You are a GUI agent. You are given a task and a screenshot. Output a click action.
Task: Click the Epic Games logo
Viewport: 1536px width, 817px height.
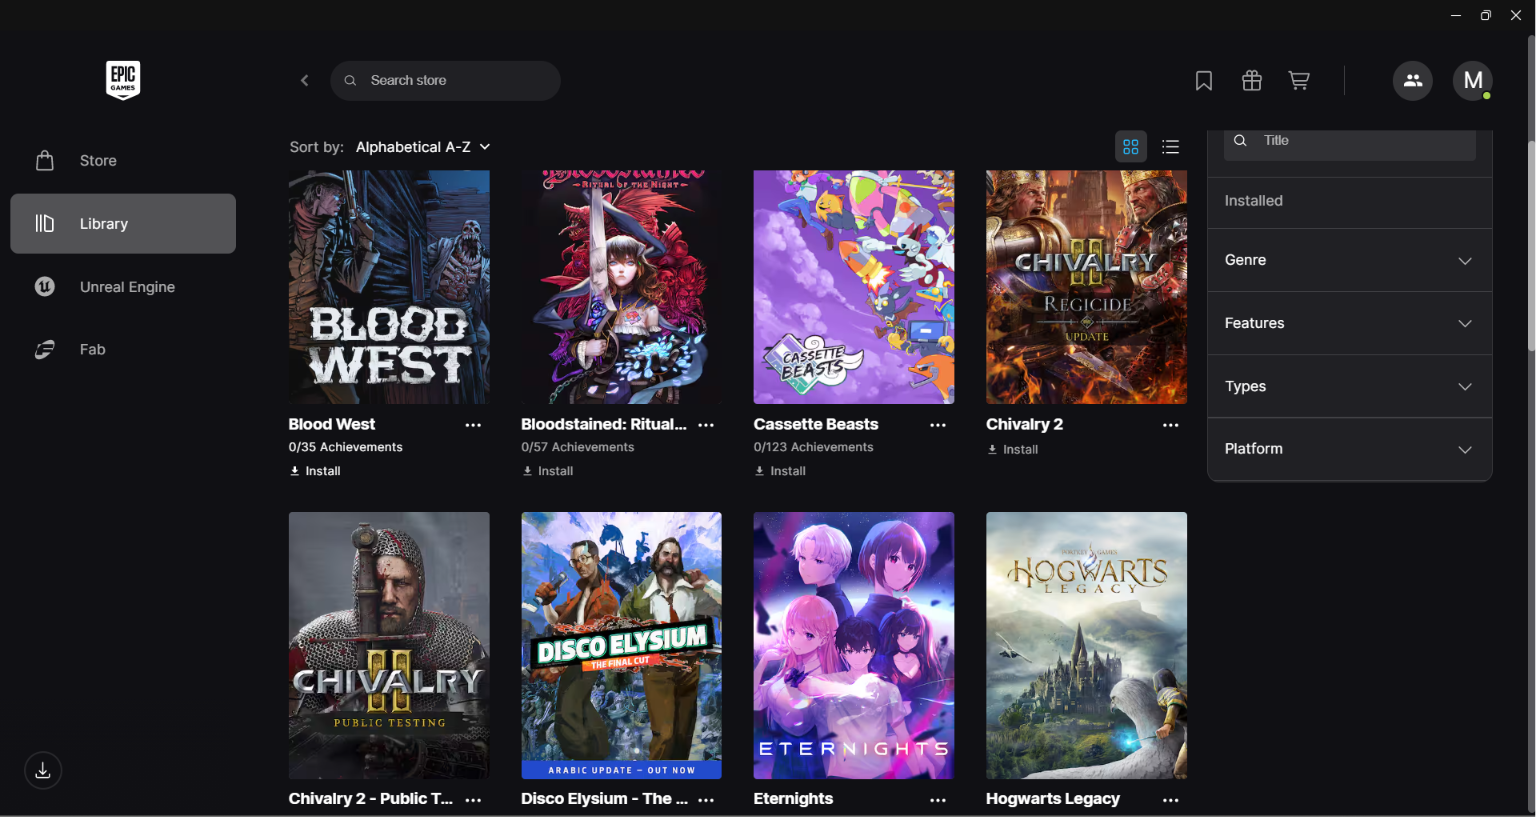[123, 80]
